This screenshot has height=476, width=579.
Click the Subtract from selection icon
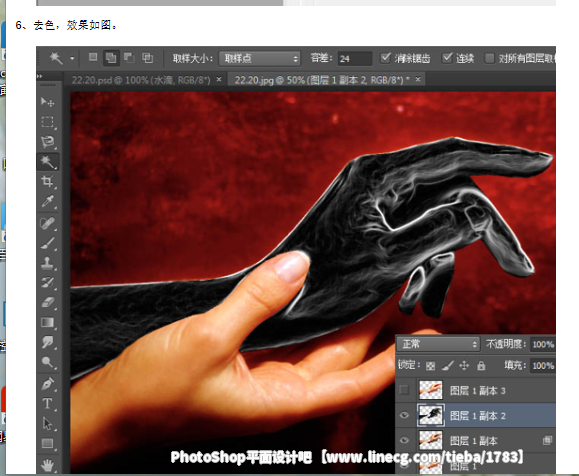129,58
